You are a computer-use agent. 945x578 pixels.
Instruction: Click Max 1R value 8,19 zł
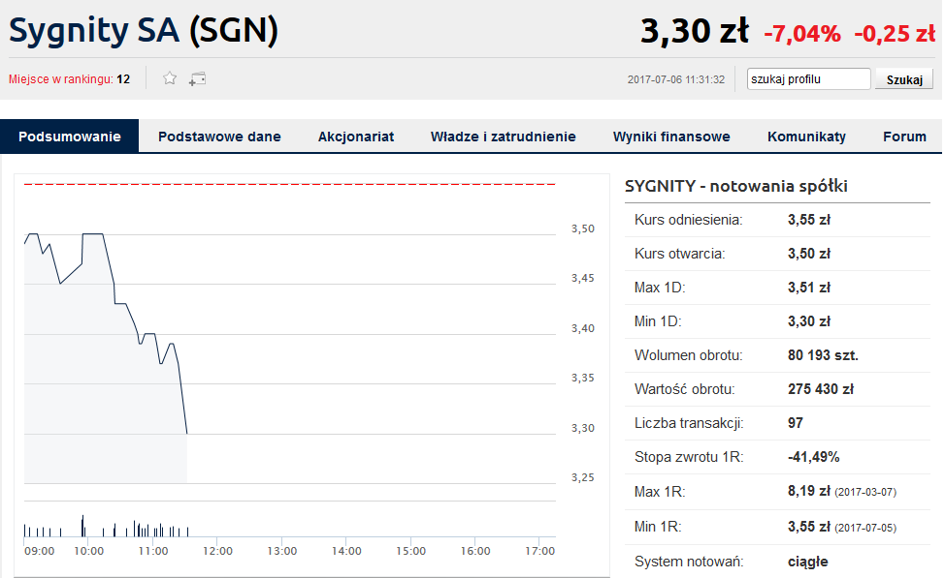809,491
